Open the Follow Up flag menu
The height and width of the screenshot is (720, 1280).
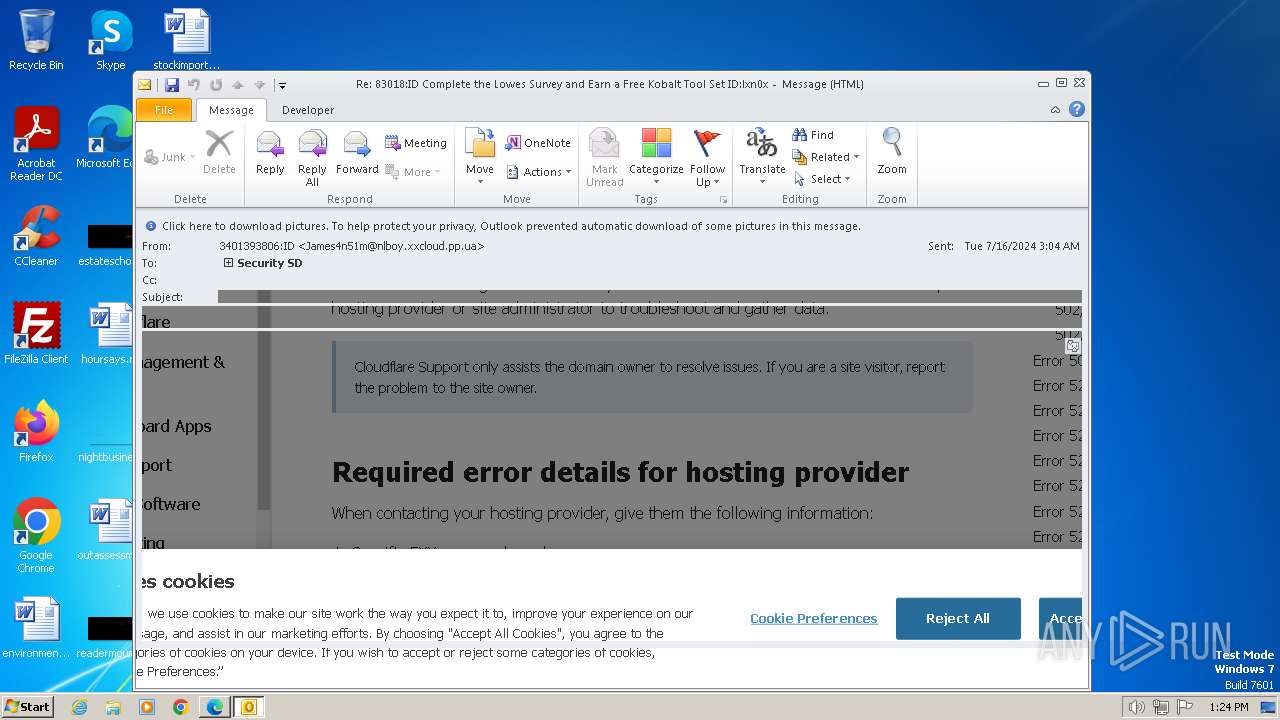tap(707, 157)
